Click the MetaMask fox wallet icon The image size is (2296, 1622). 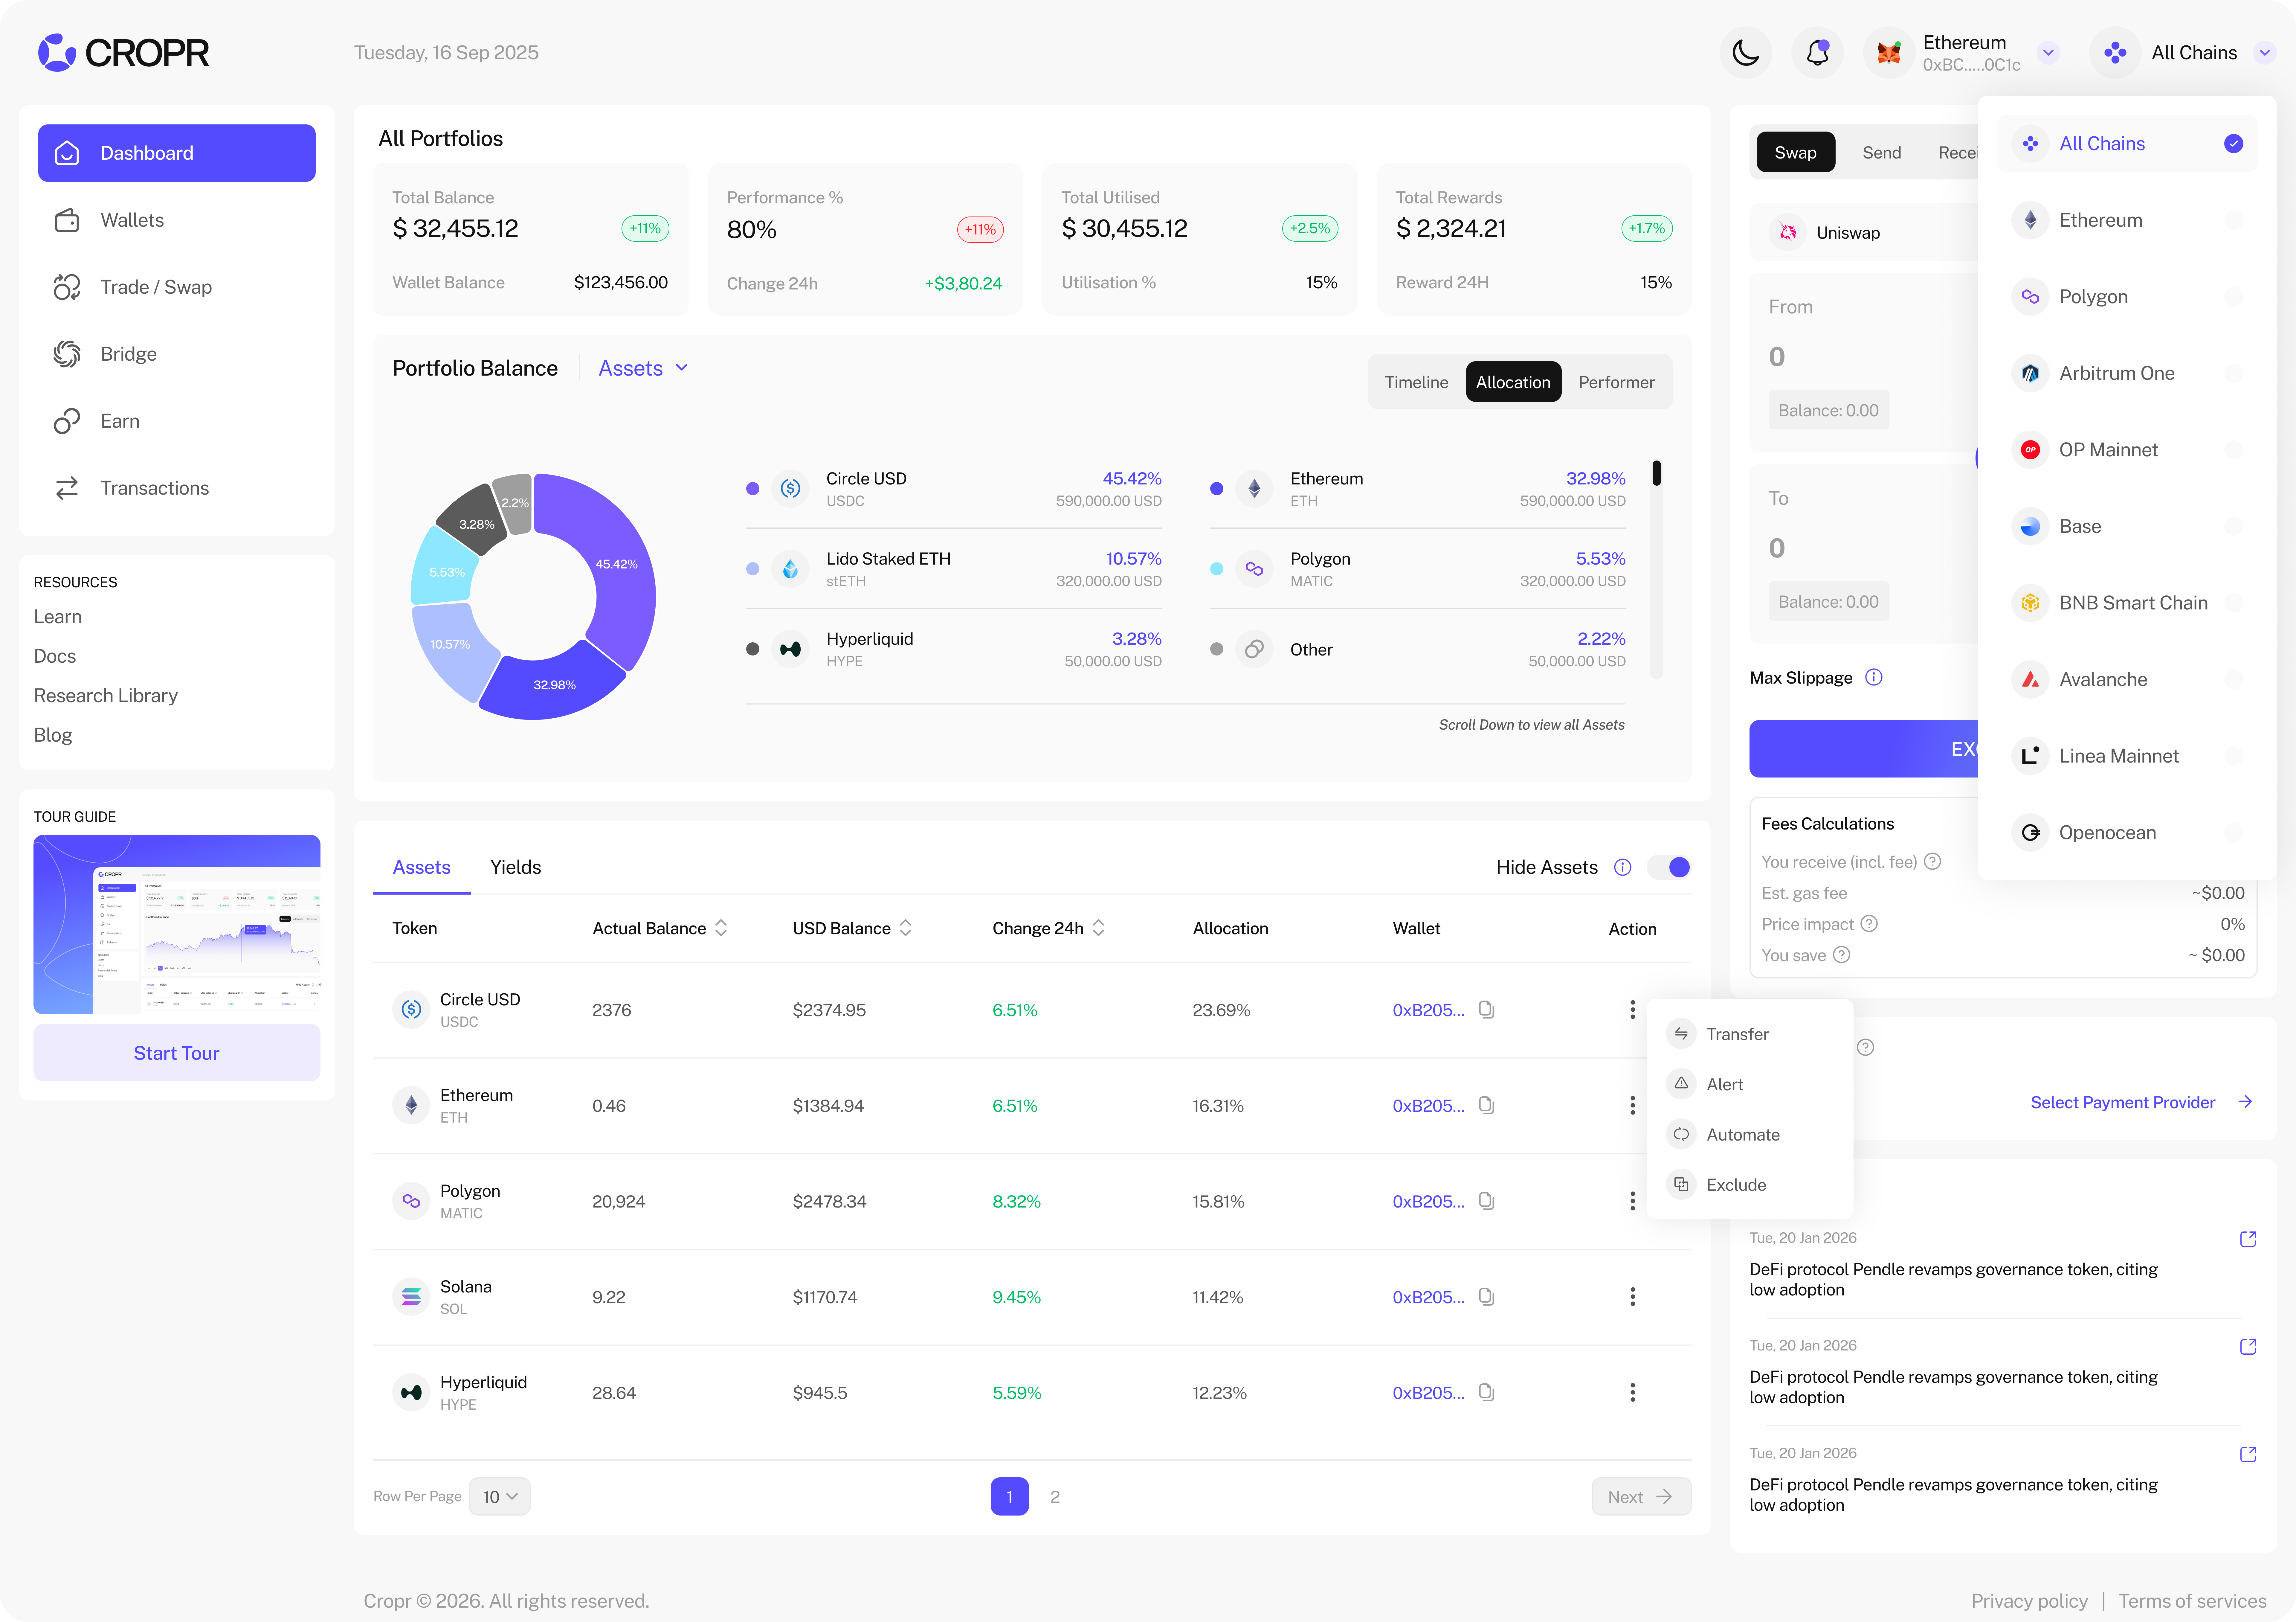coord(1889,53)
